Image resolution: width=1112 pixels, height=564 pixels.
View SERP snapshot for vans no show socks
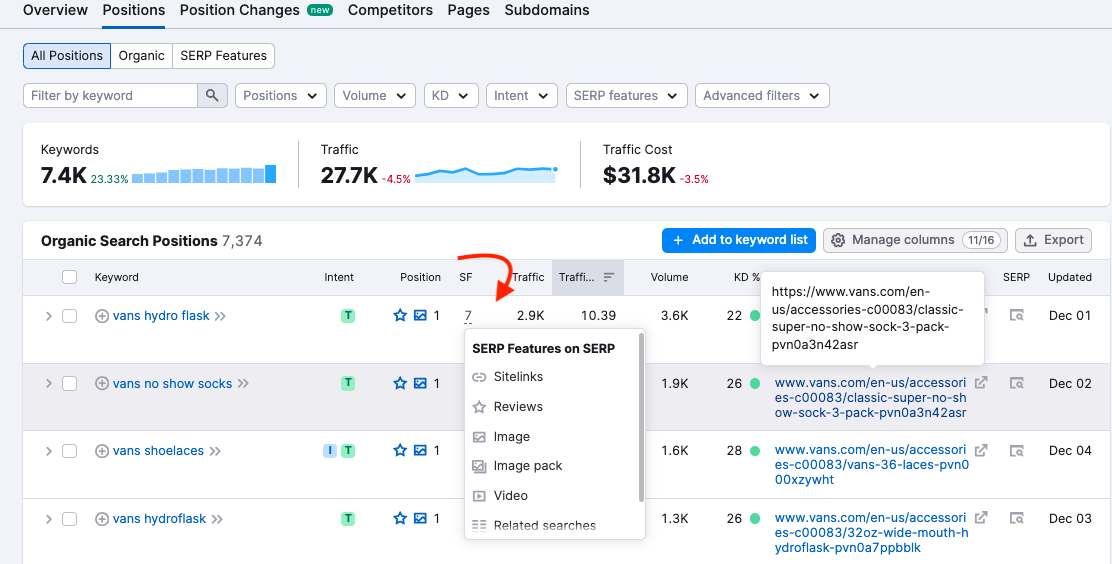pos(1016,383)
